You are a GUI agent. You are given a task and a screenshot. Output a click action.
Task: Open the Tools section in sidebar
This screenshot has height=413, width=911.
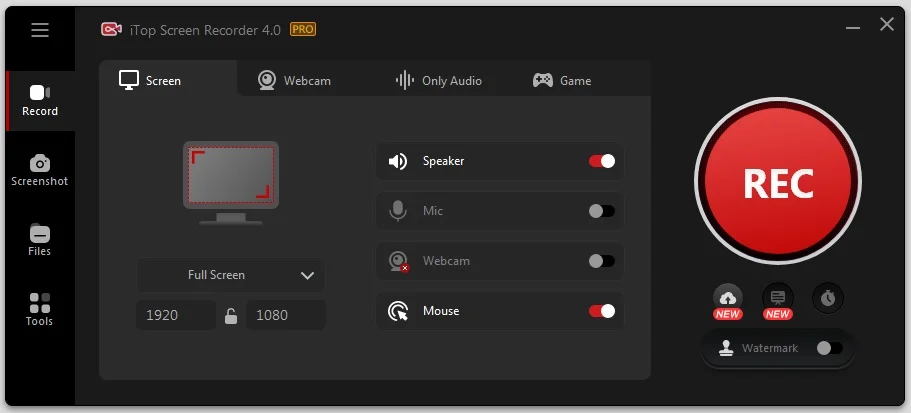click(40, 310)
